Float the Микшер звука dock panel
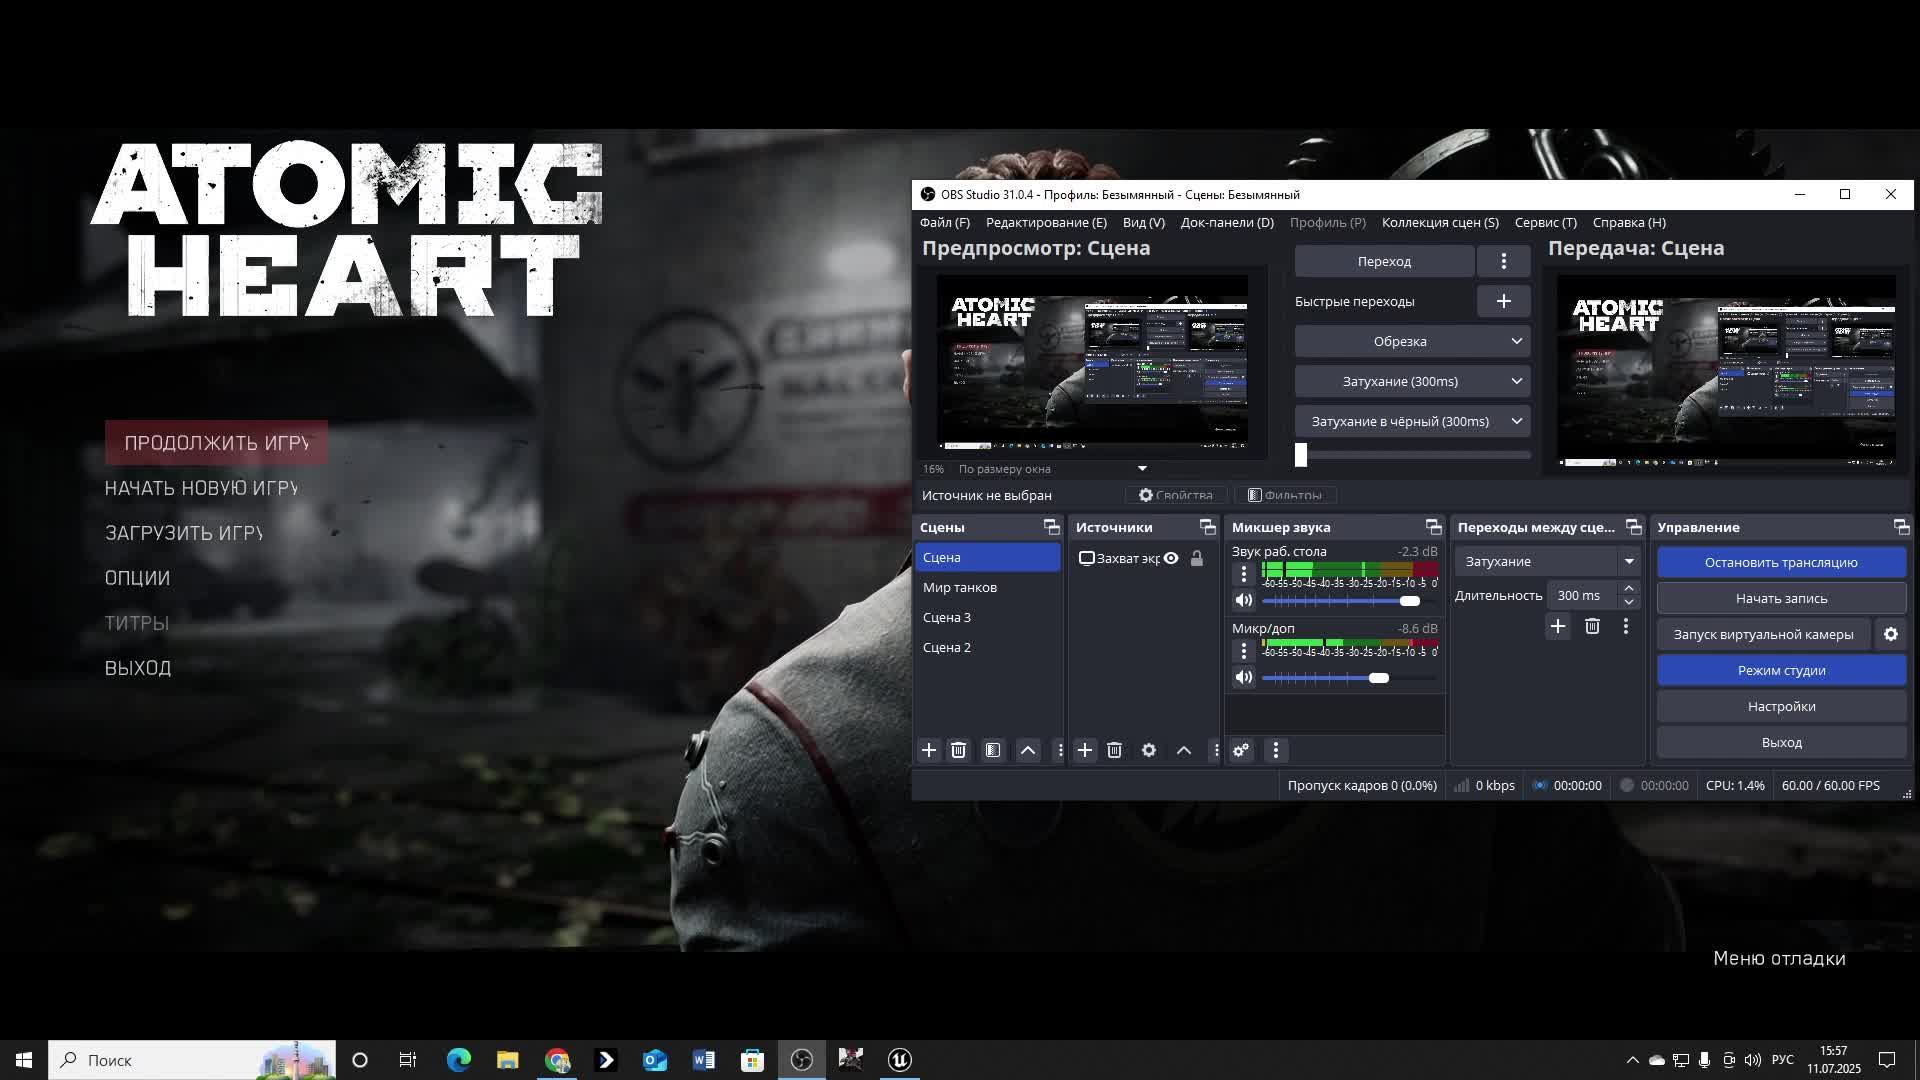 pos(1433,527)
